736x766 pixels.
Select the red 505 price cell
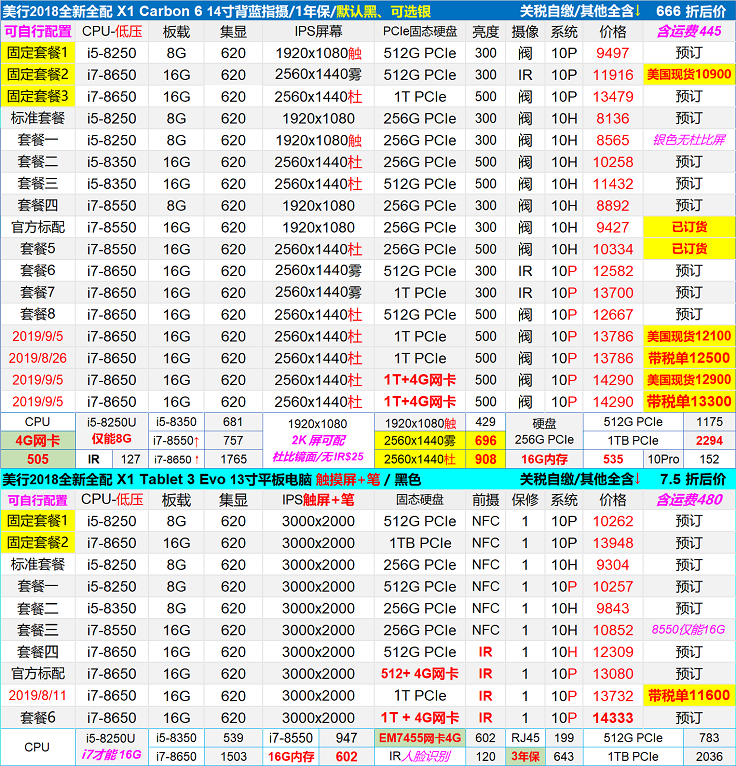click(x=38, y=459)
